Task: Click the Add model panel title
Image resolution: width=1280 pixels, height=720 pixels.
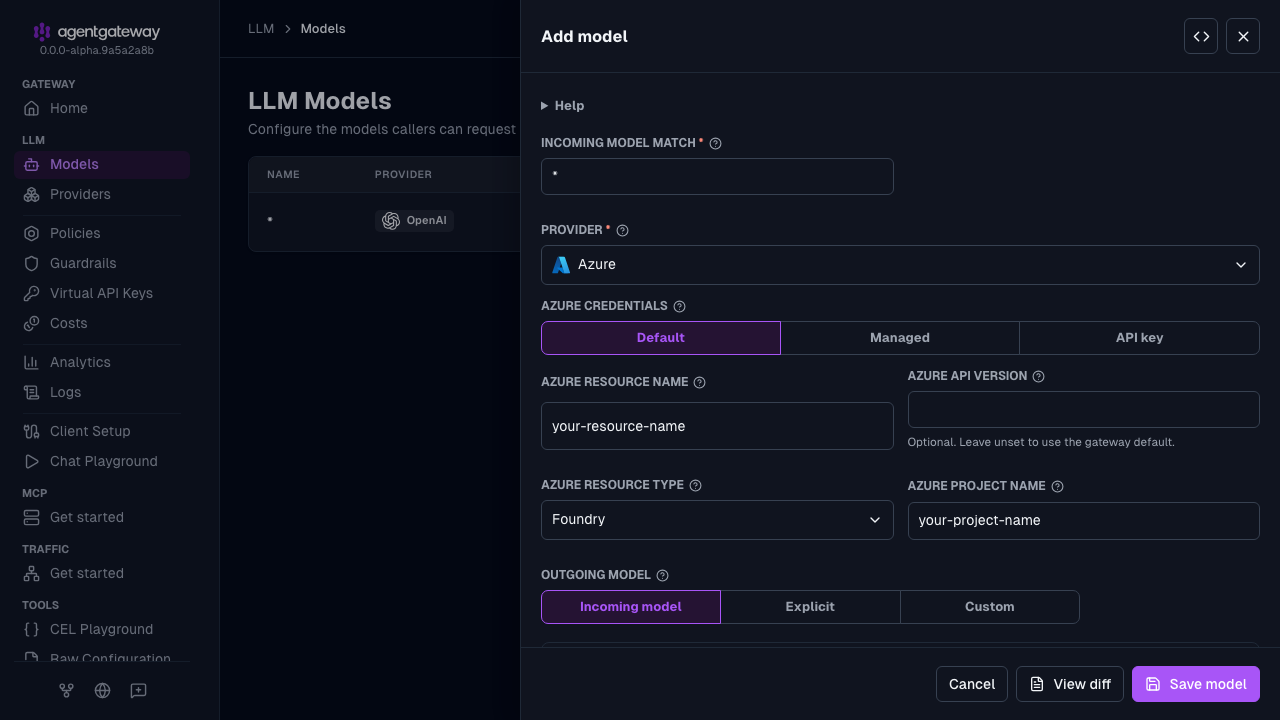Action: point(584,37)
